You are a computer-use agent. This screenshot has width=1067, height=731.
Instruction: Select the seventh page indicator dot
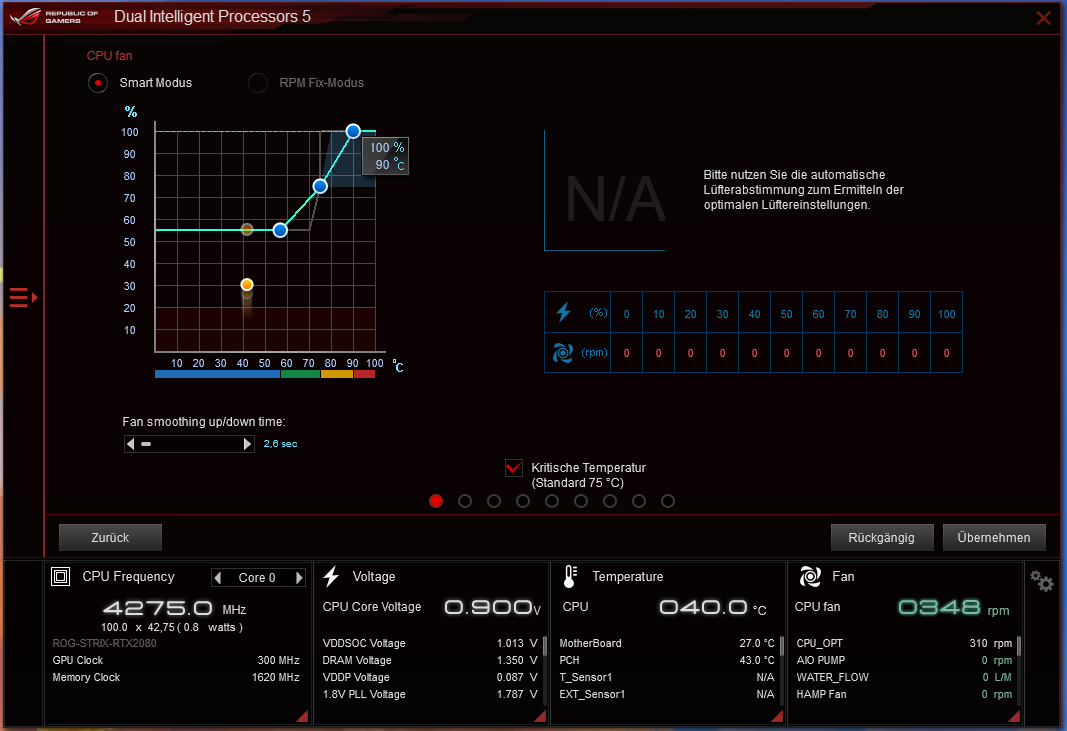[x=610, y=501]
